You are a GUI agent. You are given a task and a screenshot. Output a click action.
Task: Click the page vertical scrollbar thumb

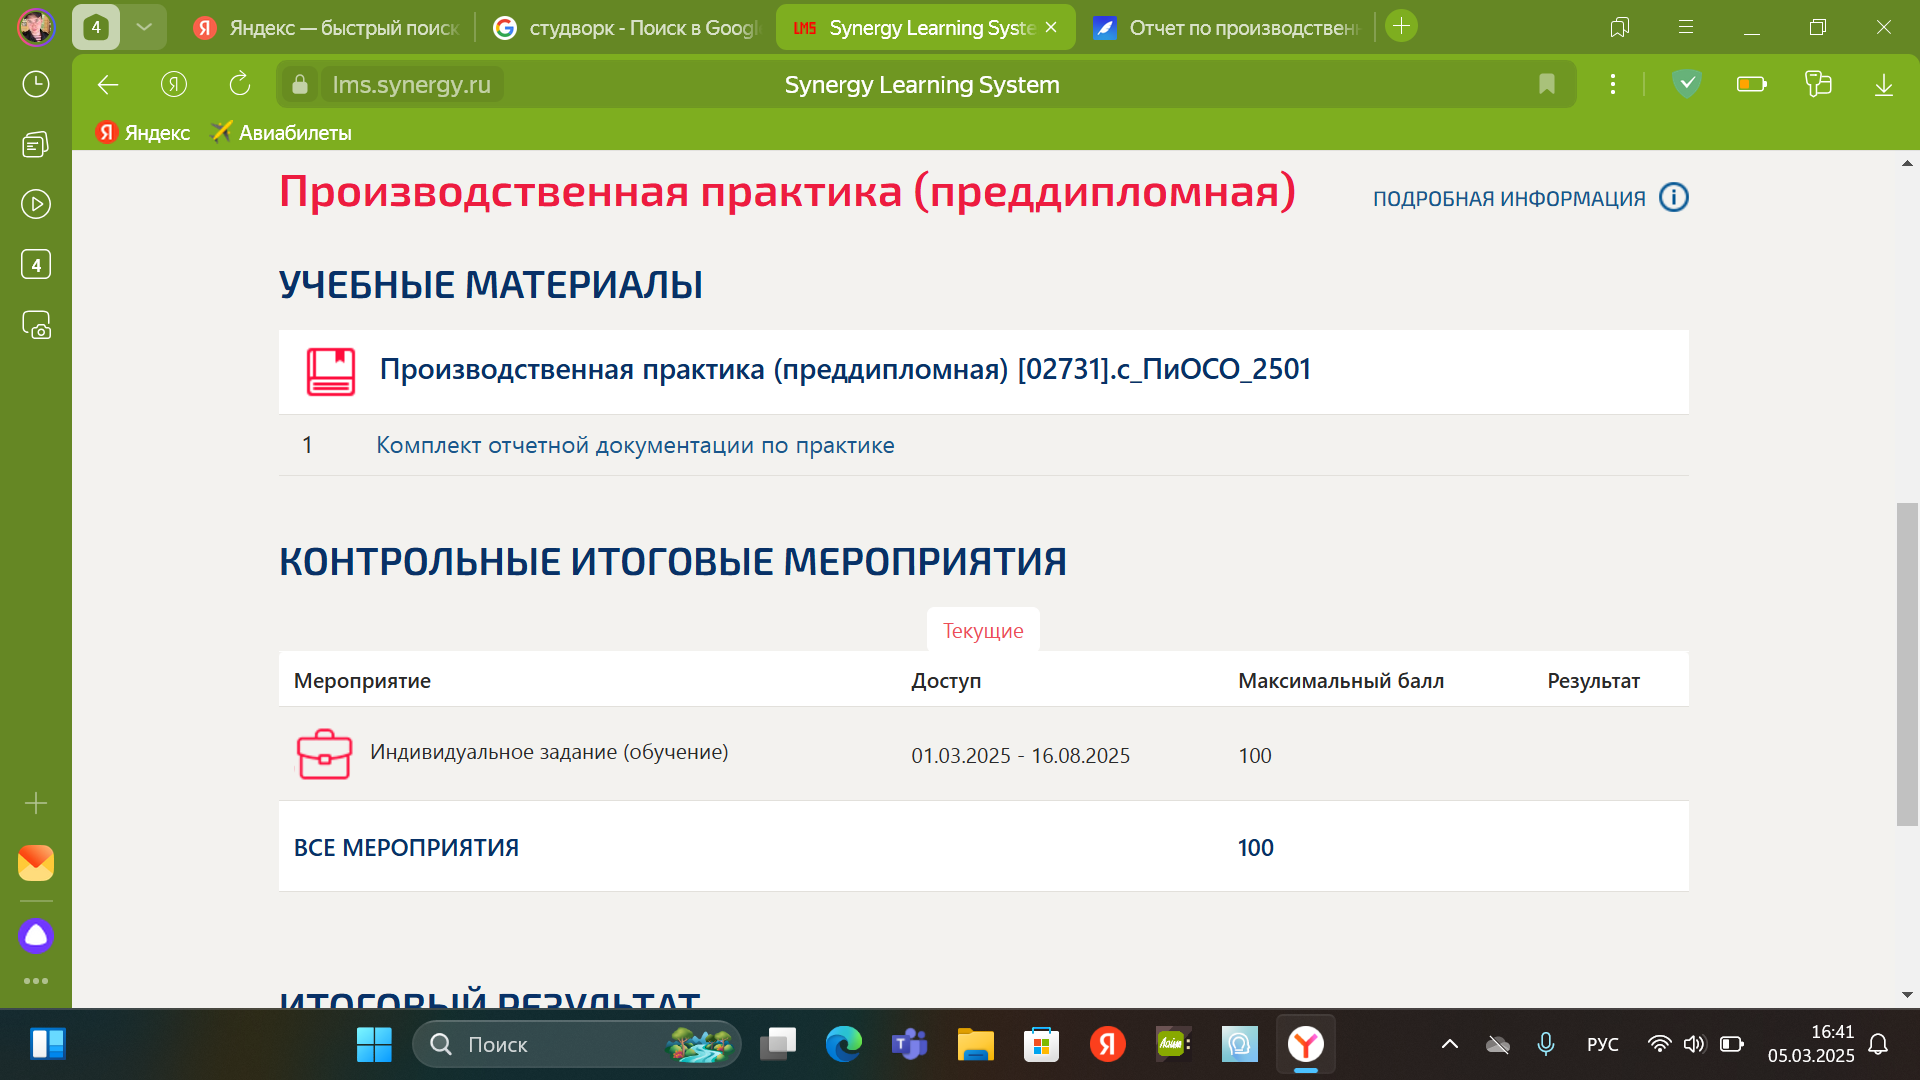1906,664
